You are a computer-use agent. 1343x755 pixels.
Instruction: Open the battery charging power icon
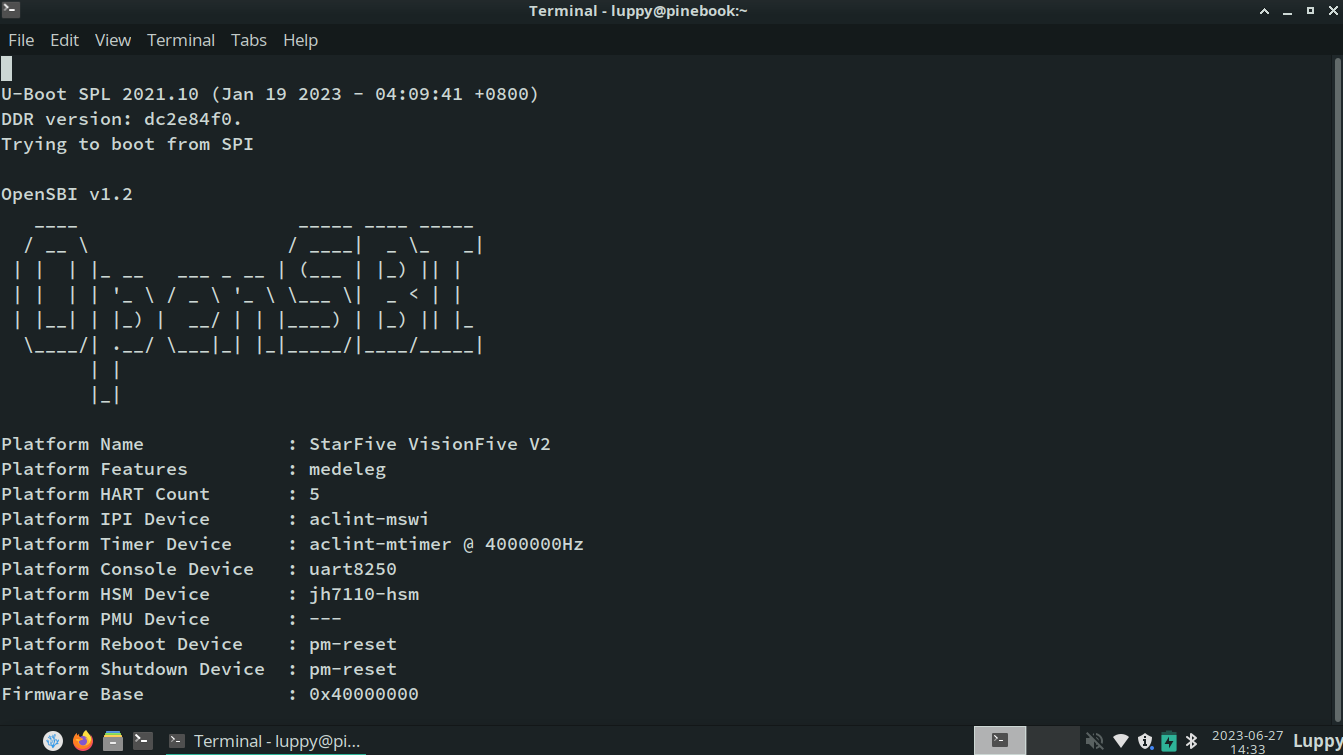1169,741
